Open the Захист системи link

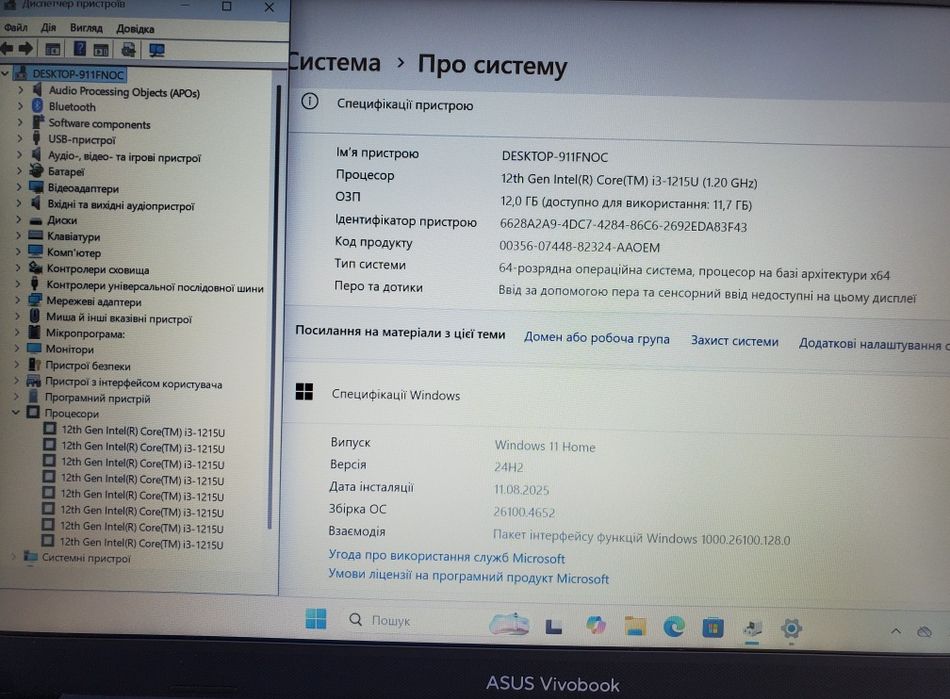click(x=734, y=341)
